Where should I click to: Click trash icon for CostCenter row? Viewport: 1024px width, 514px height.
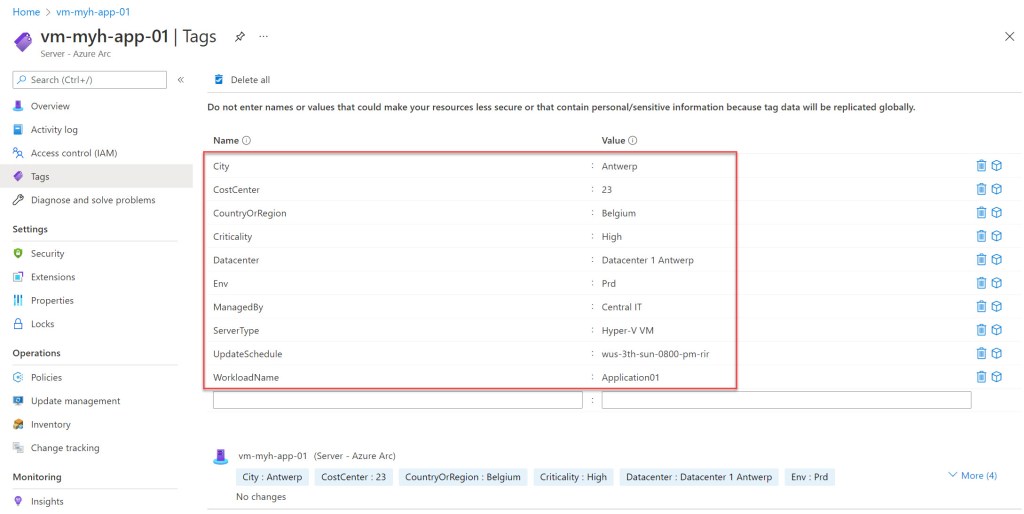[x=981, y=189]
